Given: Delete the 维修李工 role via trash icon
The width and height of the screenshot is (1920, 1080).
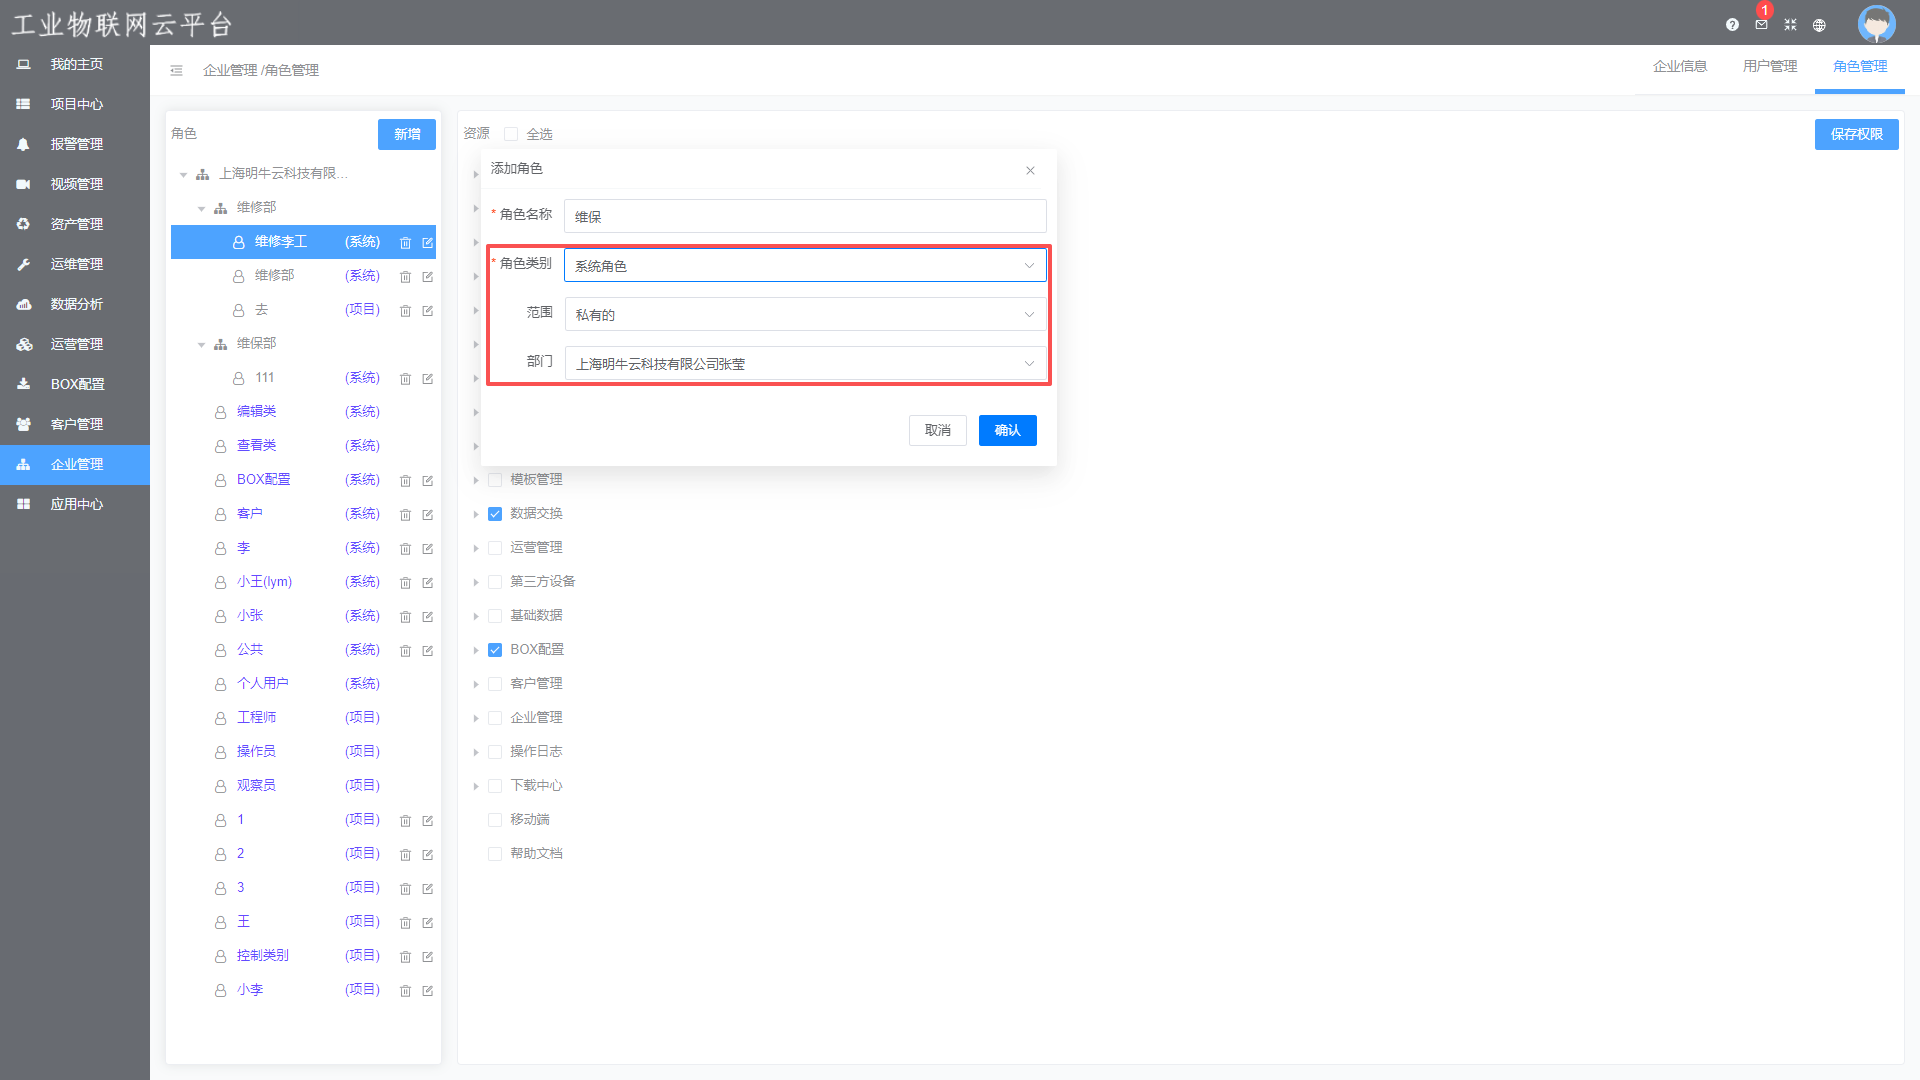Looking at the screenshot, I should [x=405, y=243].
